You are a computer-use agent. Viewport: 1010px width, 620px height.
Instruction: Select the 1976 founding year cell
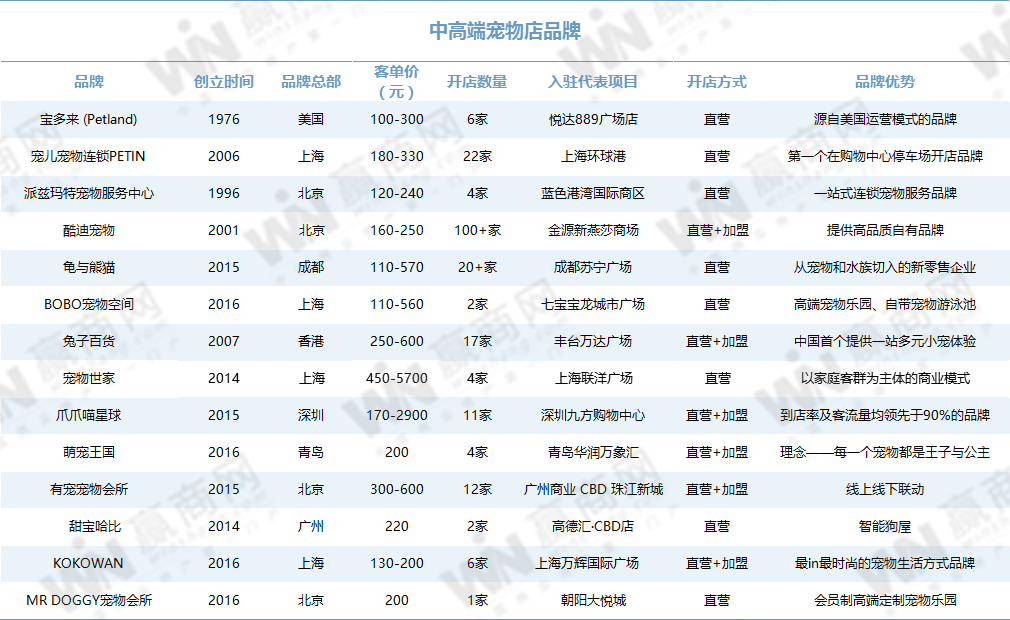coord(224,119)
